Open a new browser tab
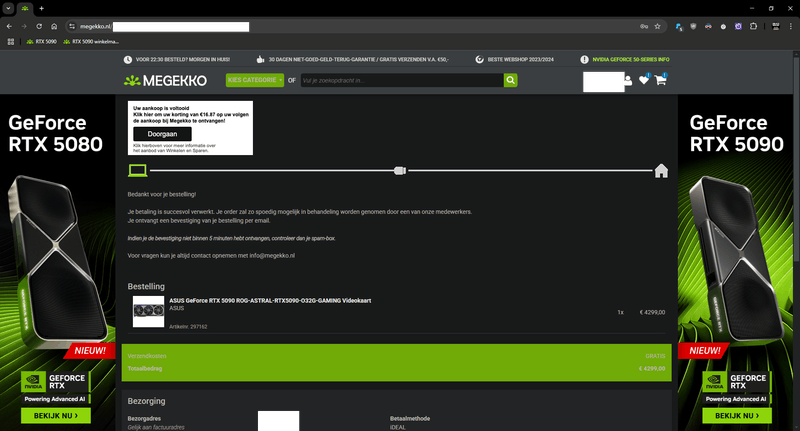 [x=41, y=8]
